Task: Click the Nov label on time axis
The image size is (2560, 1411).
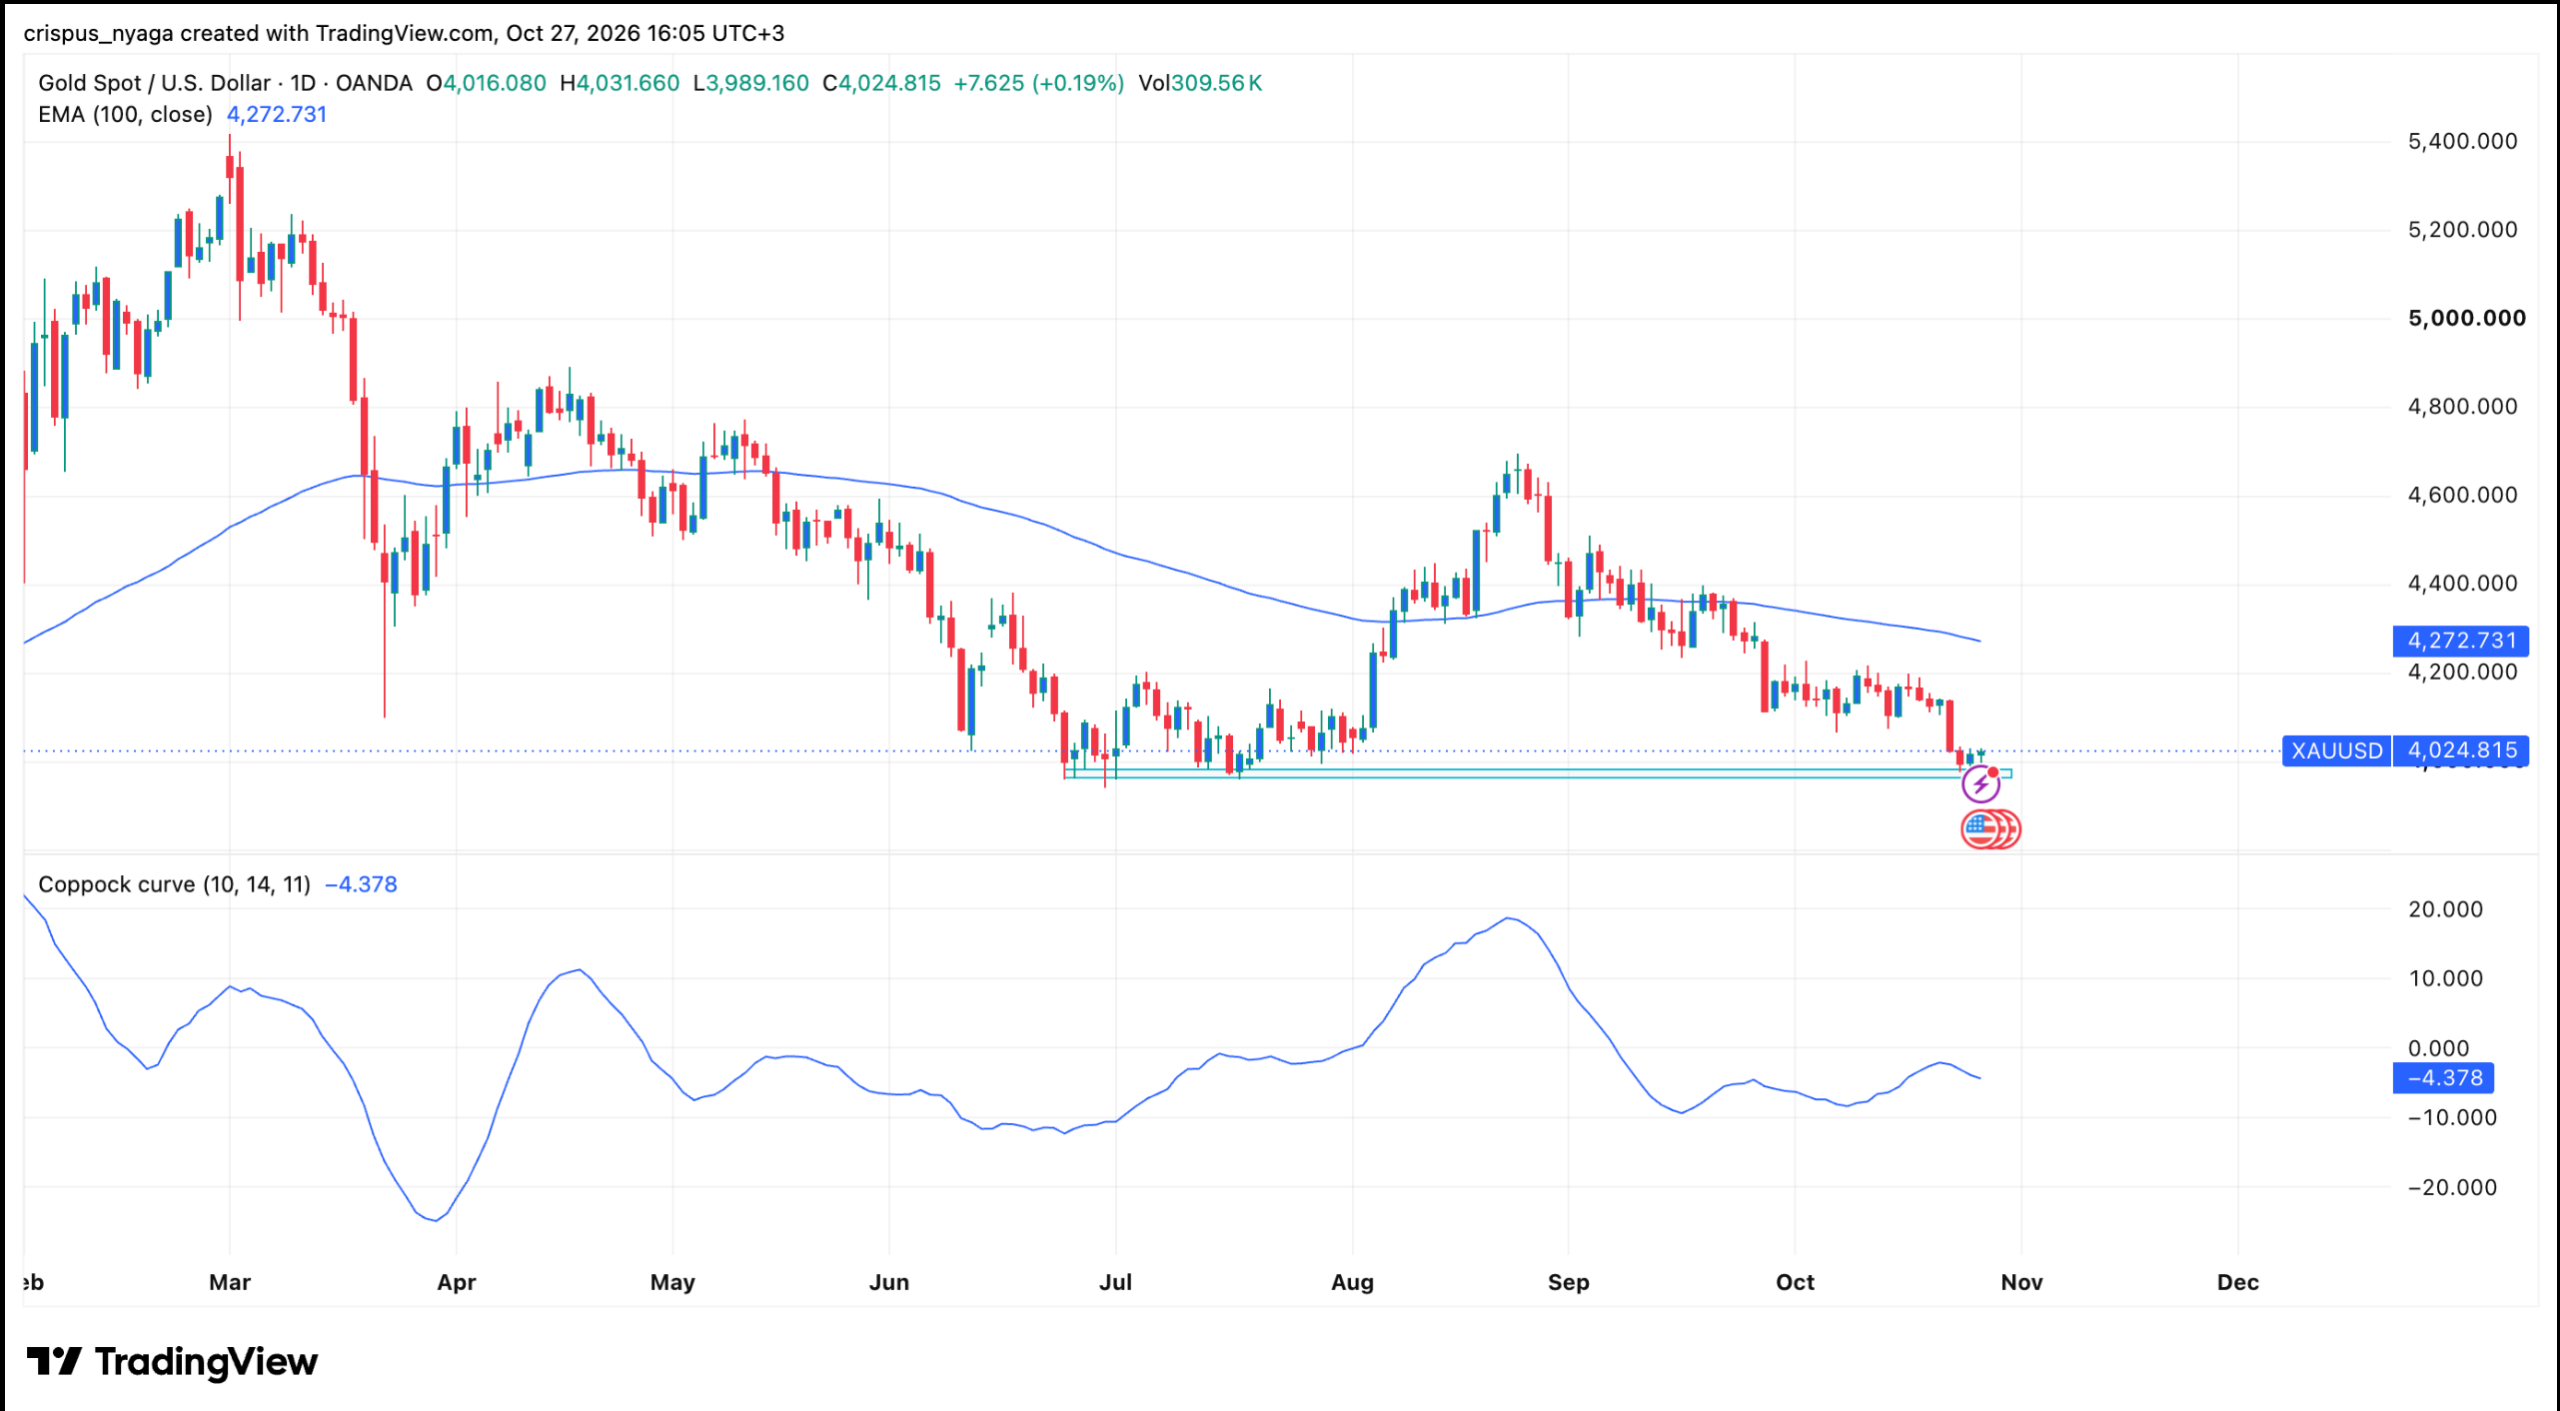Action: coord(2021,1282)
